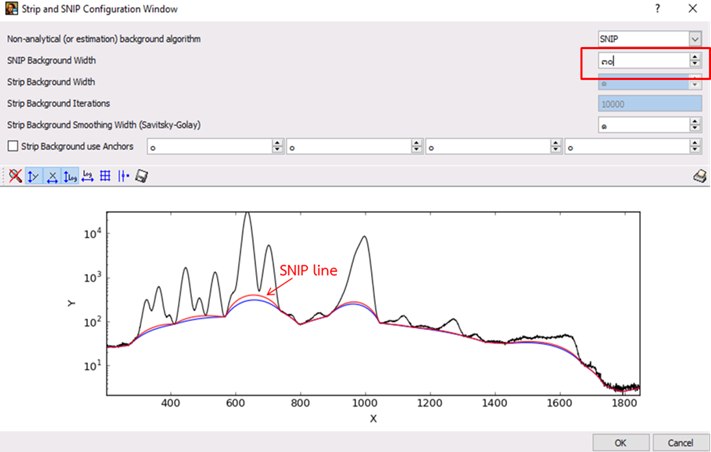The height and width of the screenshot is (452, 711).
Task: Enable Strip Background use Anchors checkbox
Action: pyautogui.click(x=13, y=146)
